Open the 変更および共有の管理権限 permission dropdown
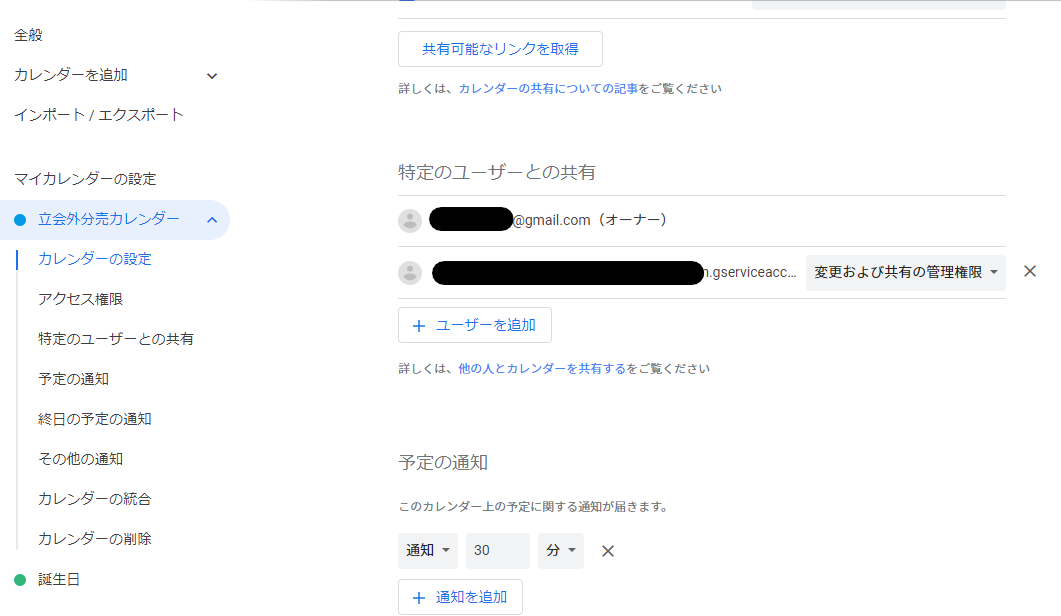1061x616 pixels. click(x=905, y=273)
